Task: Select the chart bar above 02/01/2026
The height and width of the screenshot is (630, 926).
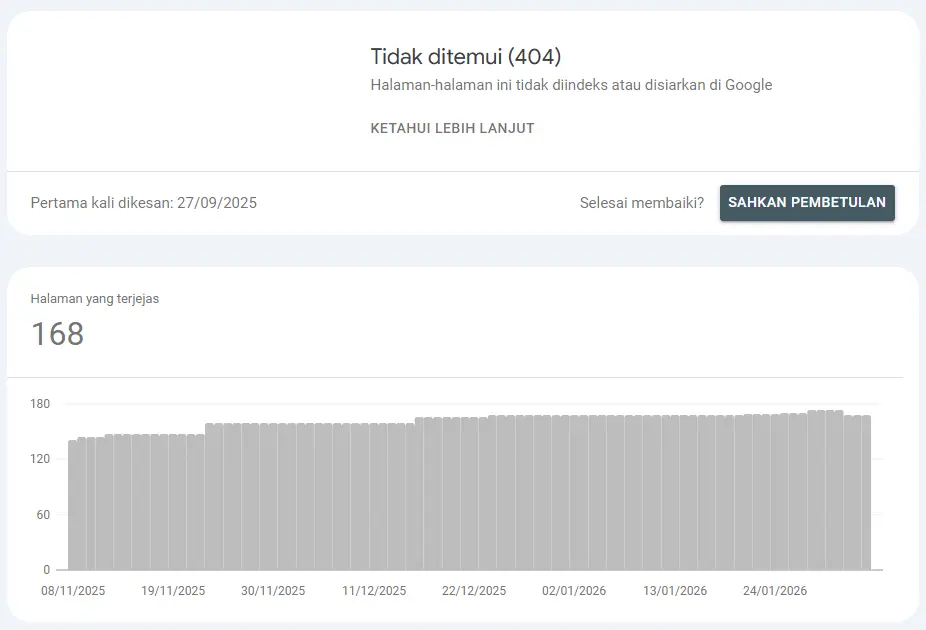Action: [575, 493]
